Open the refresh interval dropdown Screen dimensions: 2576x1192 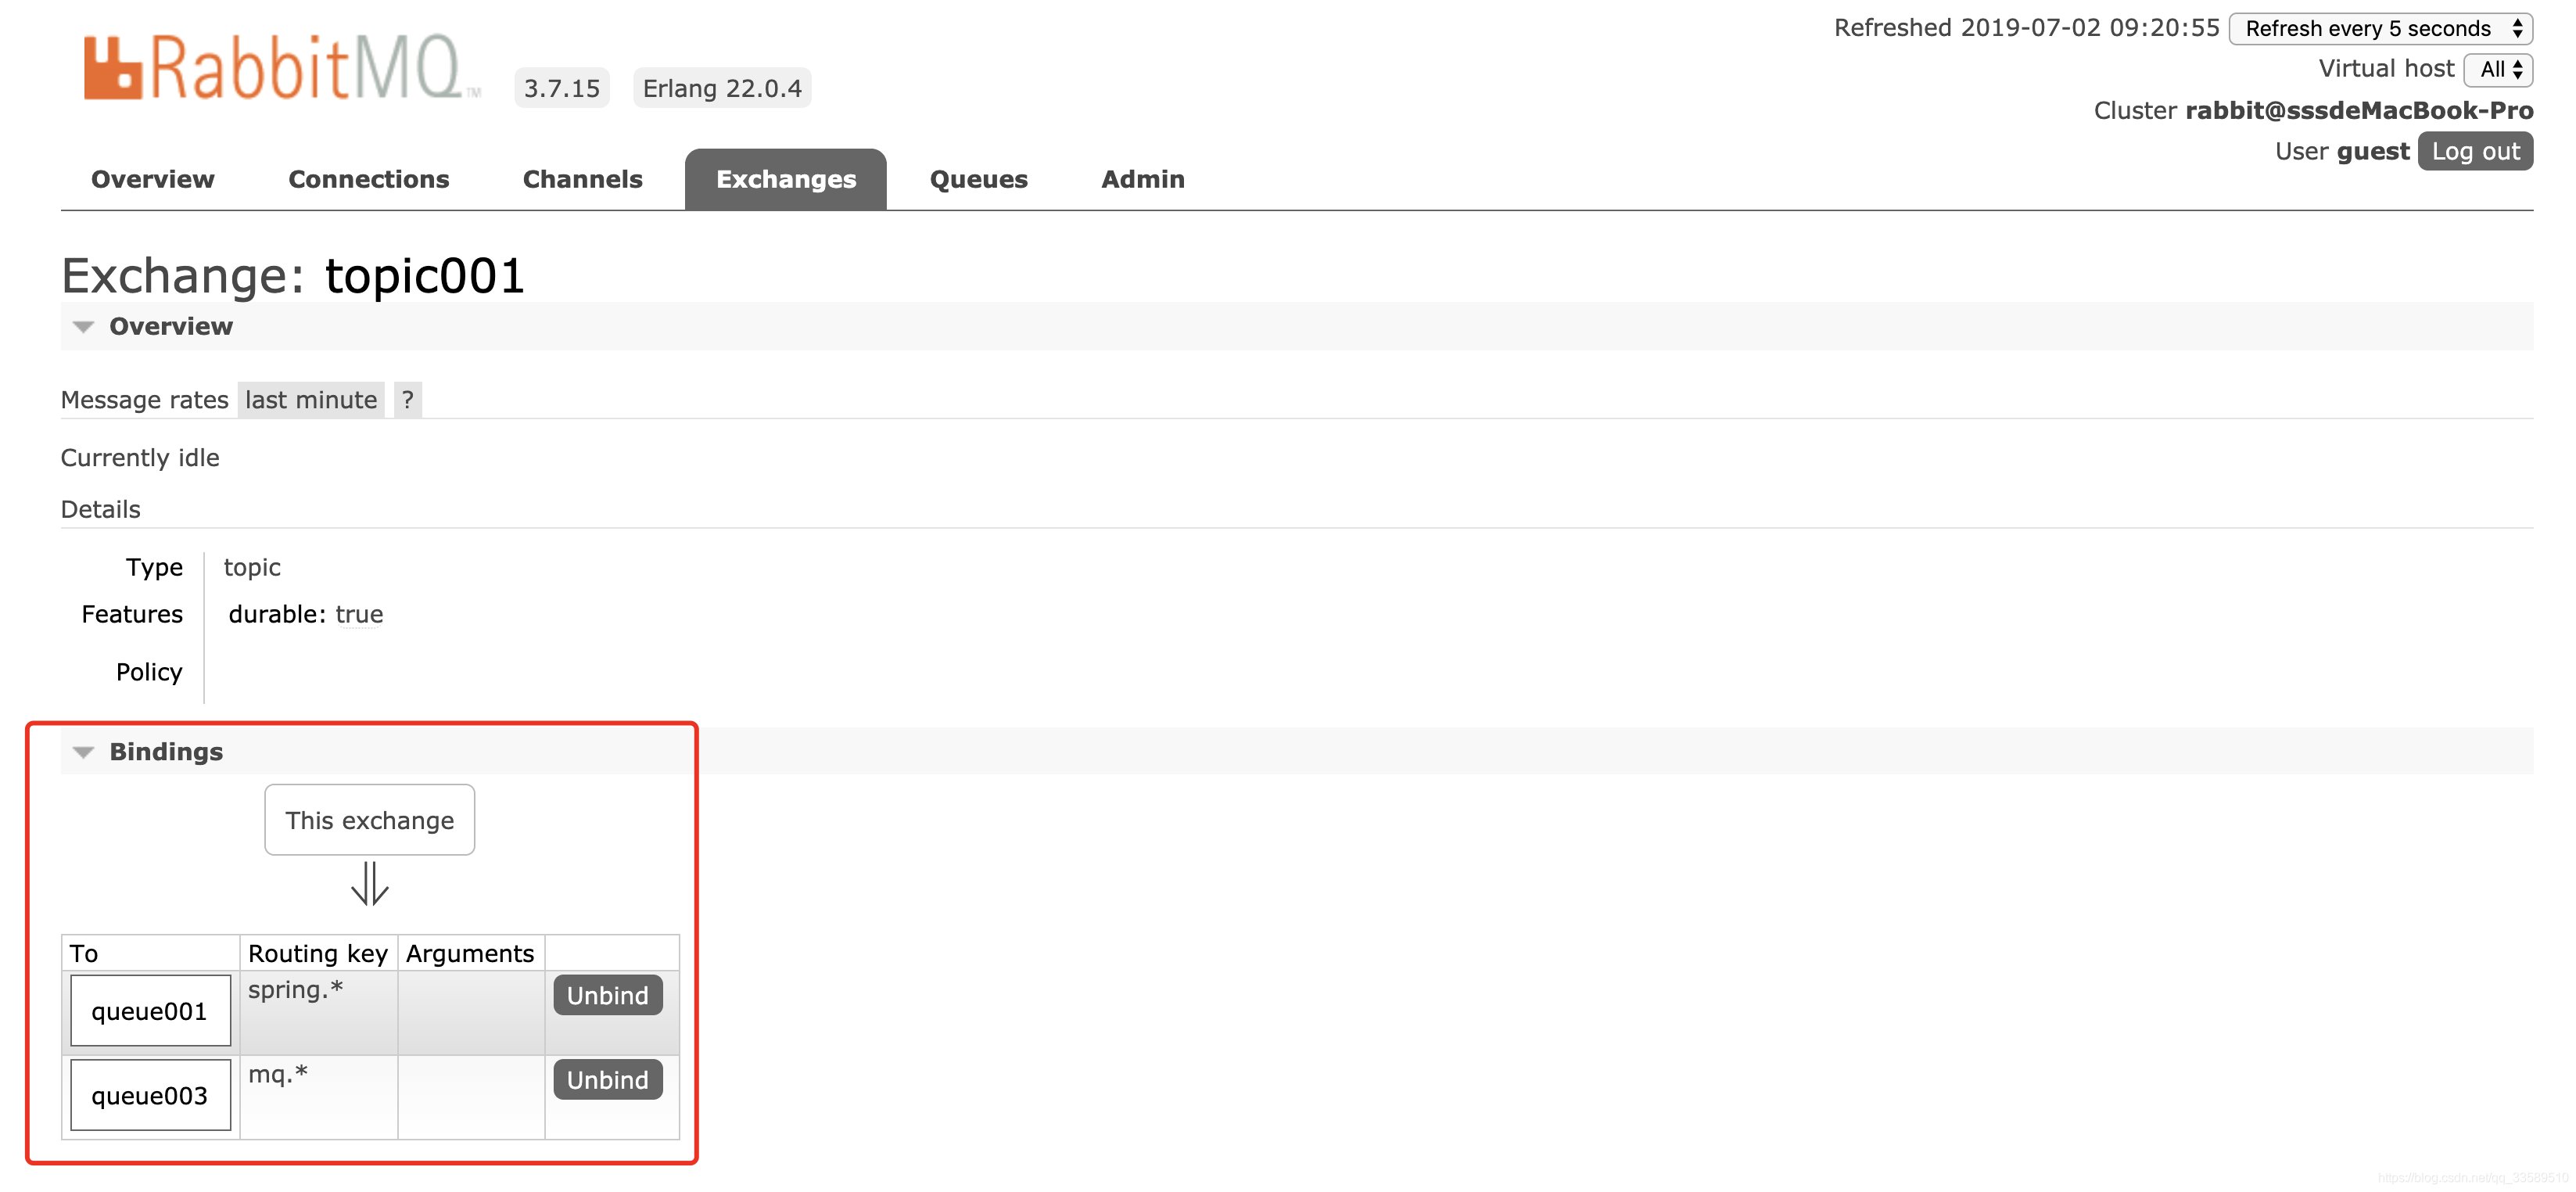(x=2379, y=28)
